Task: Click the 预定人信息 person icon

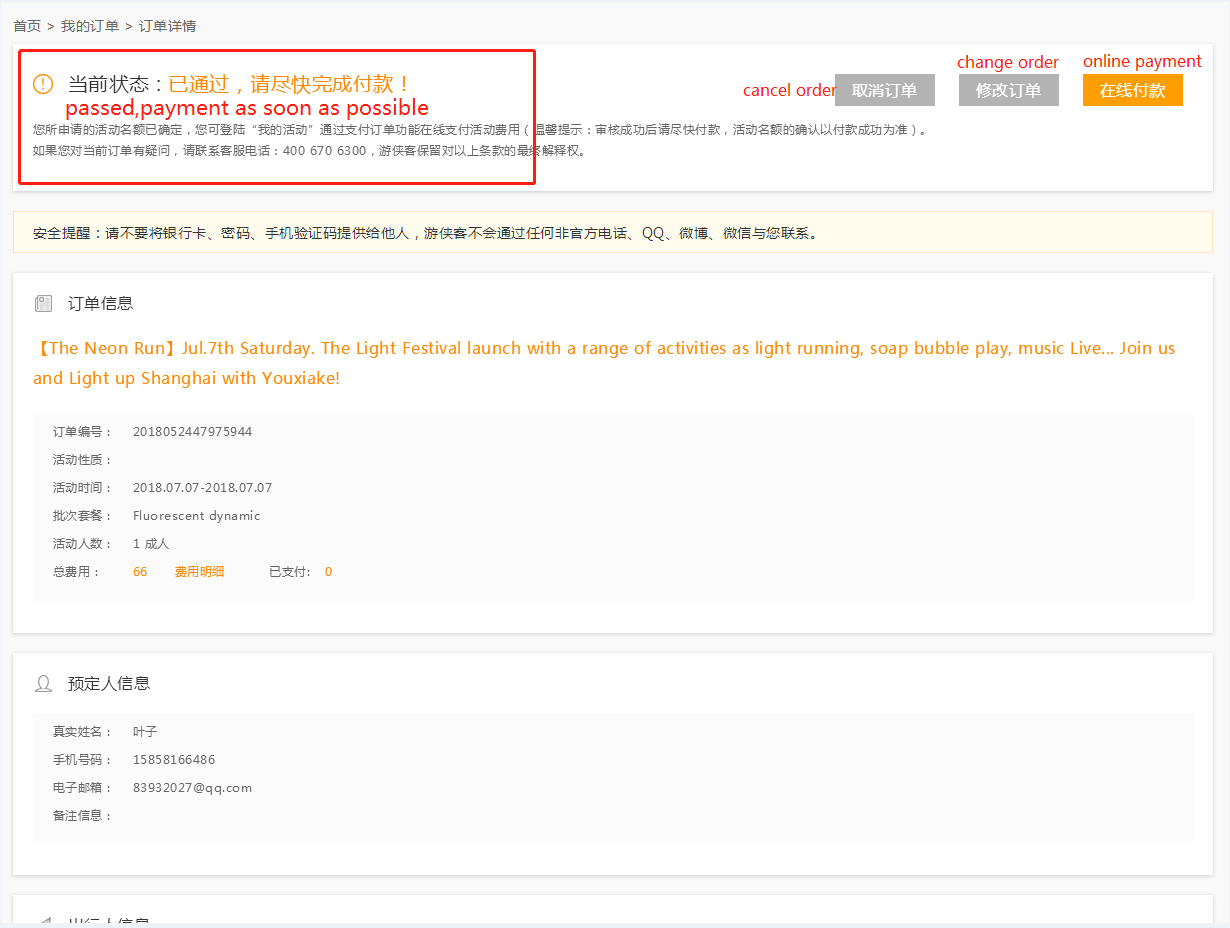Action: click(43, 683)
